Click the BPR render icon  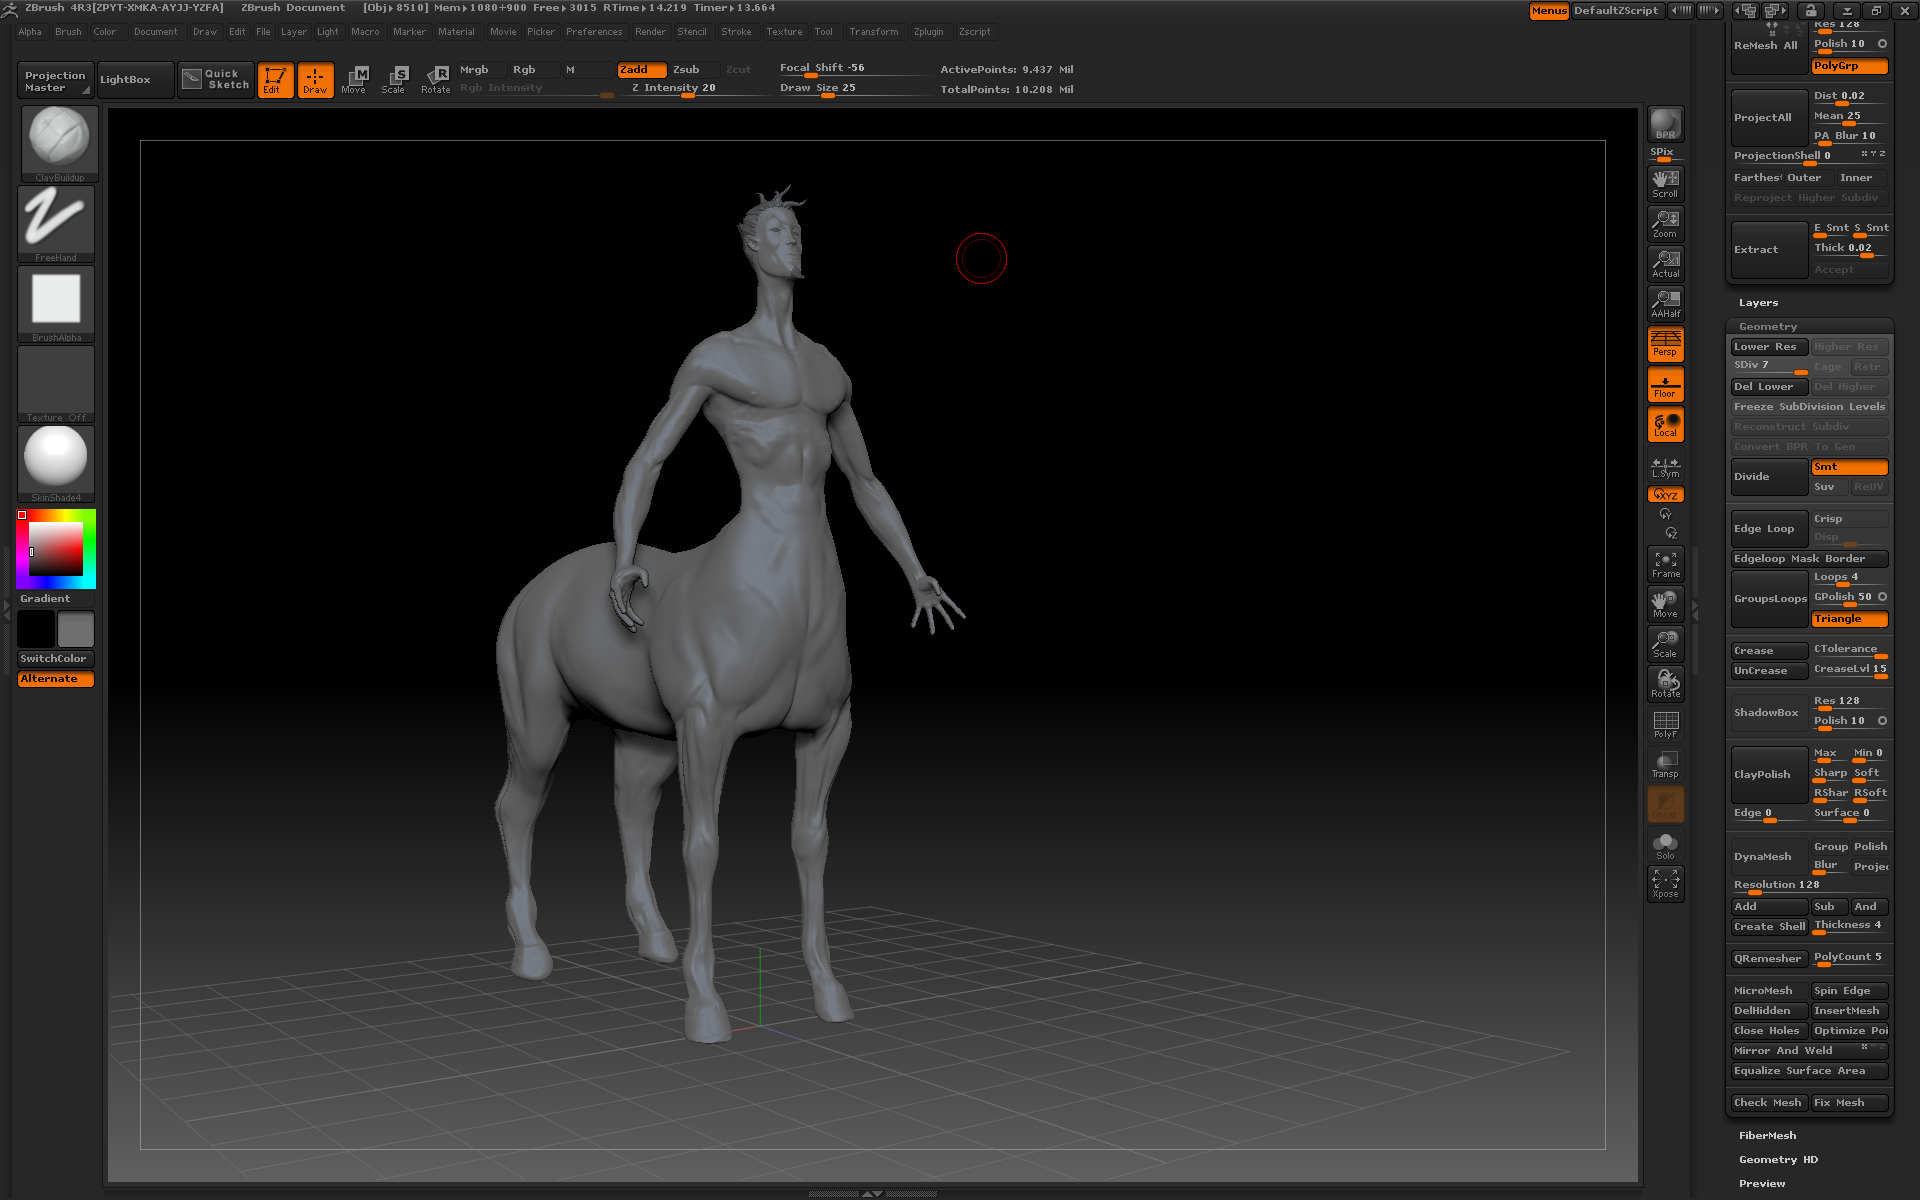coord(1665,124)
